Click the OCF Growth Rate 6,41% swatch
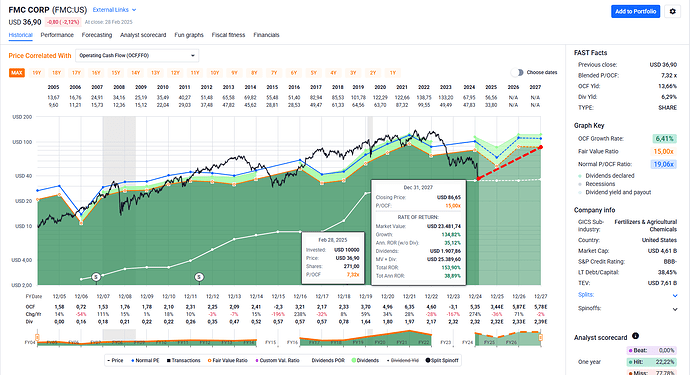This screenshot has height=375, width=690. coord(664,139)
